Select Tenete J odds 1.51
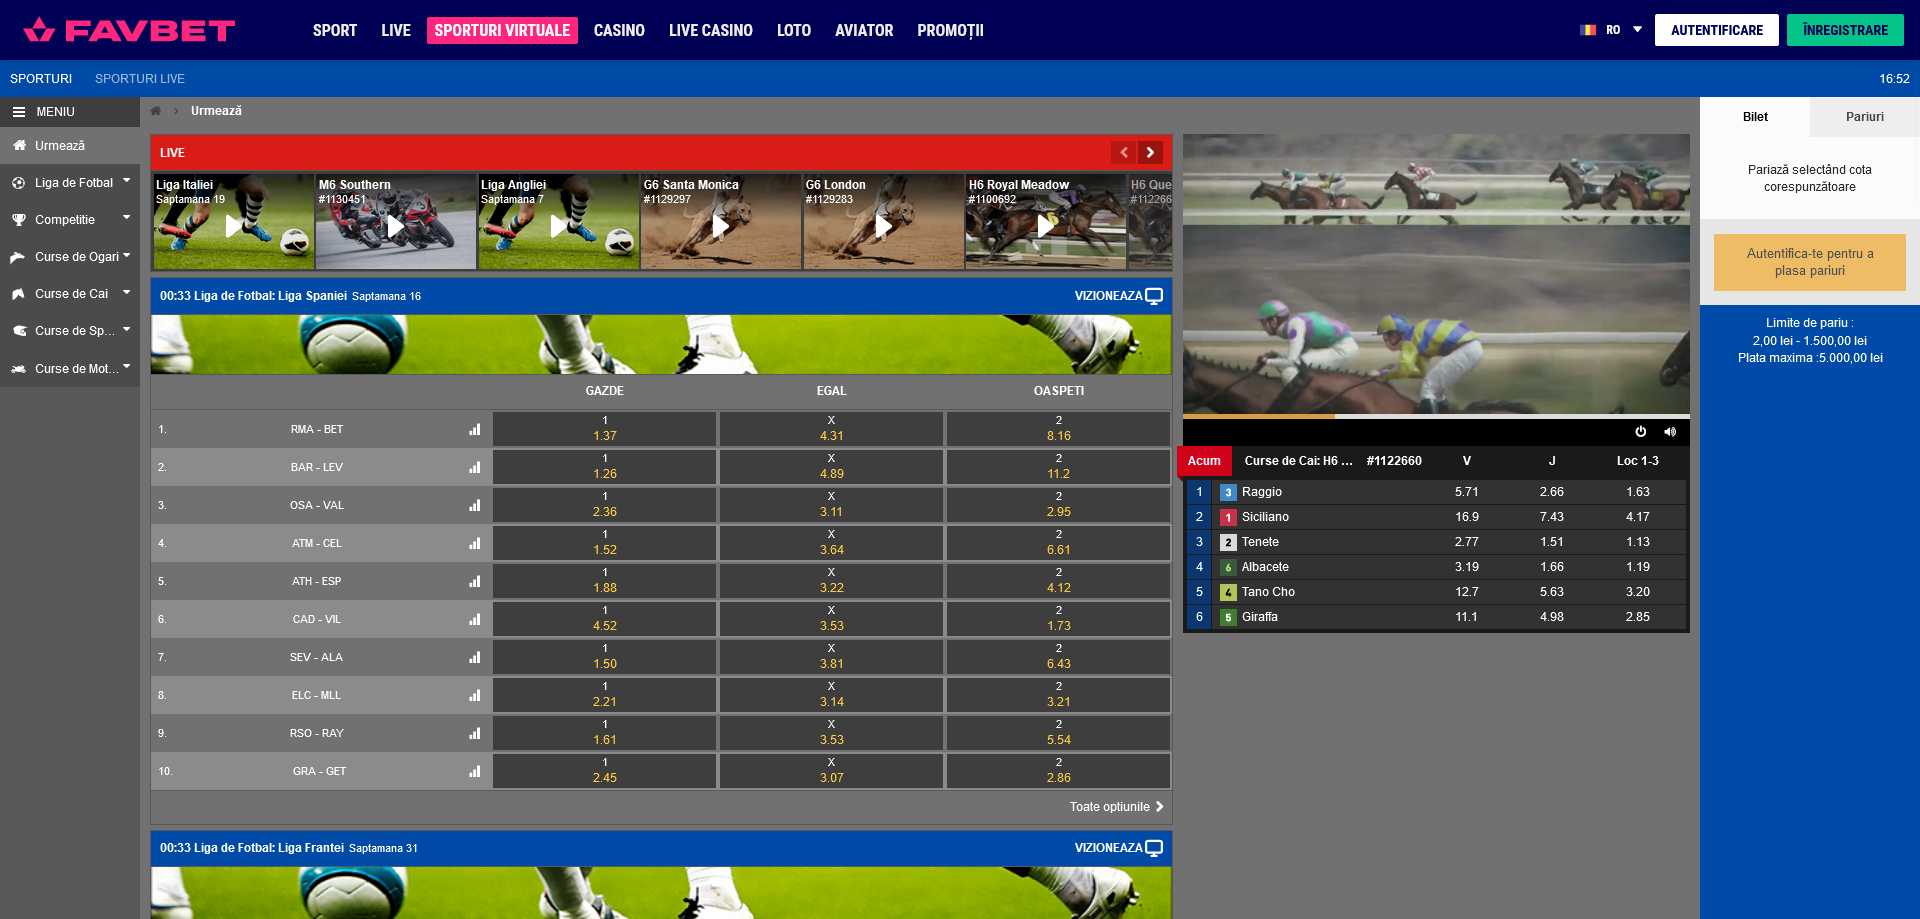Screen dimensions: 1920x919 point(1552,542)
